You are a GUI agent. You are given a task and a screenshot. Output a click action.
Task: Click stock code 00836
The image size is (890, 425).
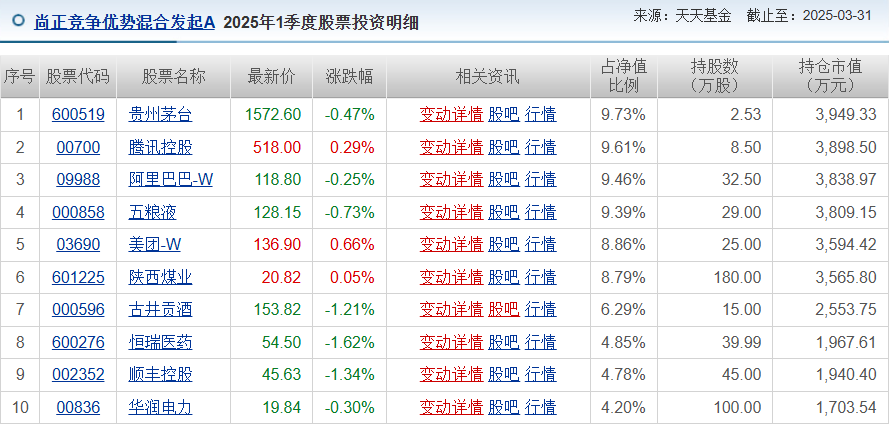pyautogui.click(x=78, y=407)
